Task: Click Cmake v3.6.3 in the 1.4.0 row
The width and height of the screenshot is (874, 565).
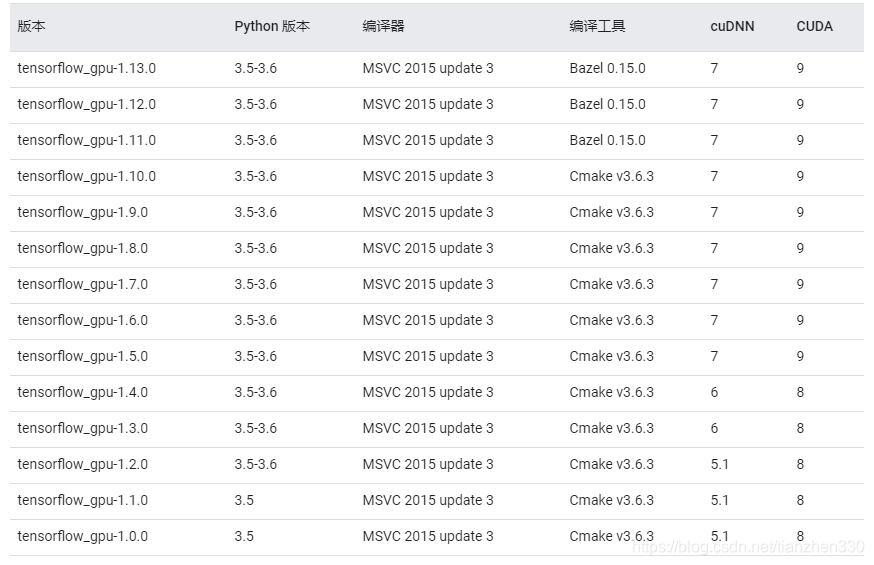Action: pyautogui.click(x=611, y=393)
